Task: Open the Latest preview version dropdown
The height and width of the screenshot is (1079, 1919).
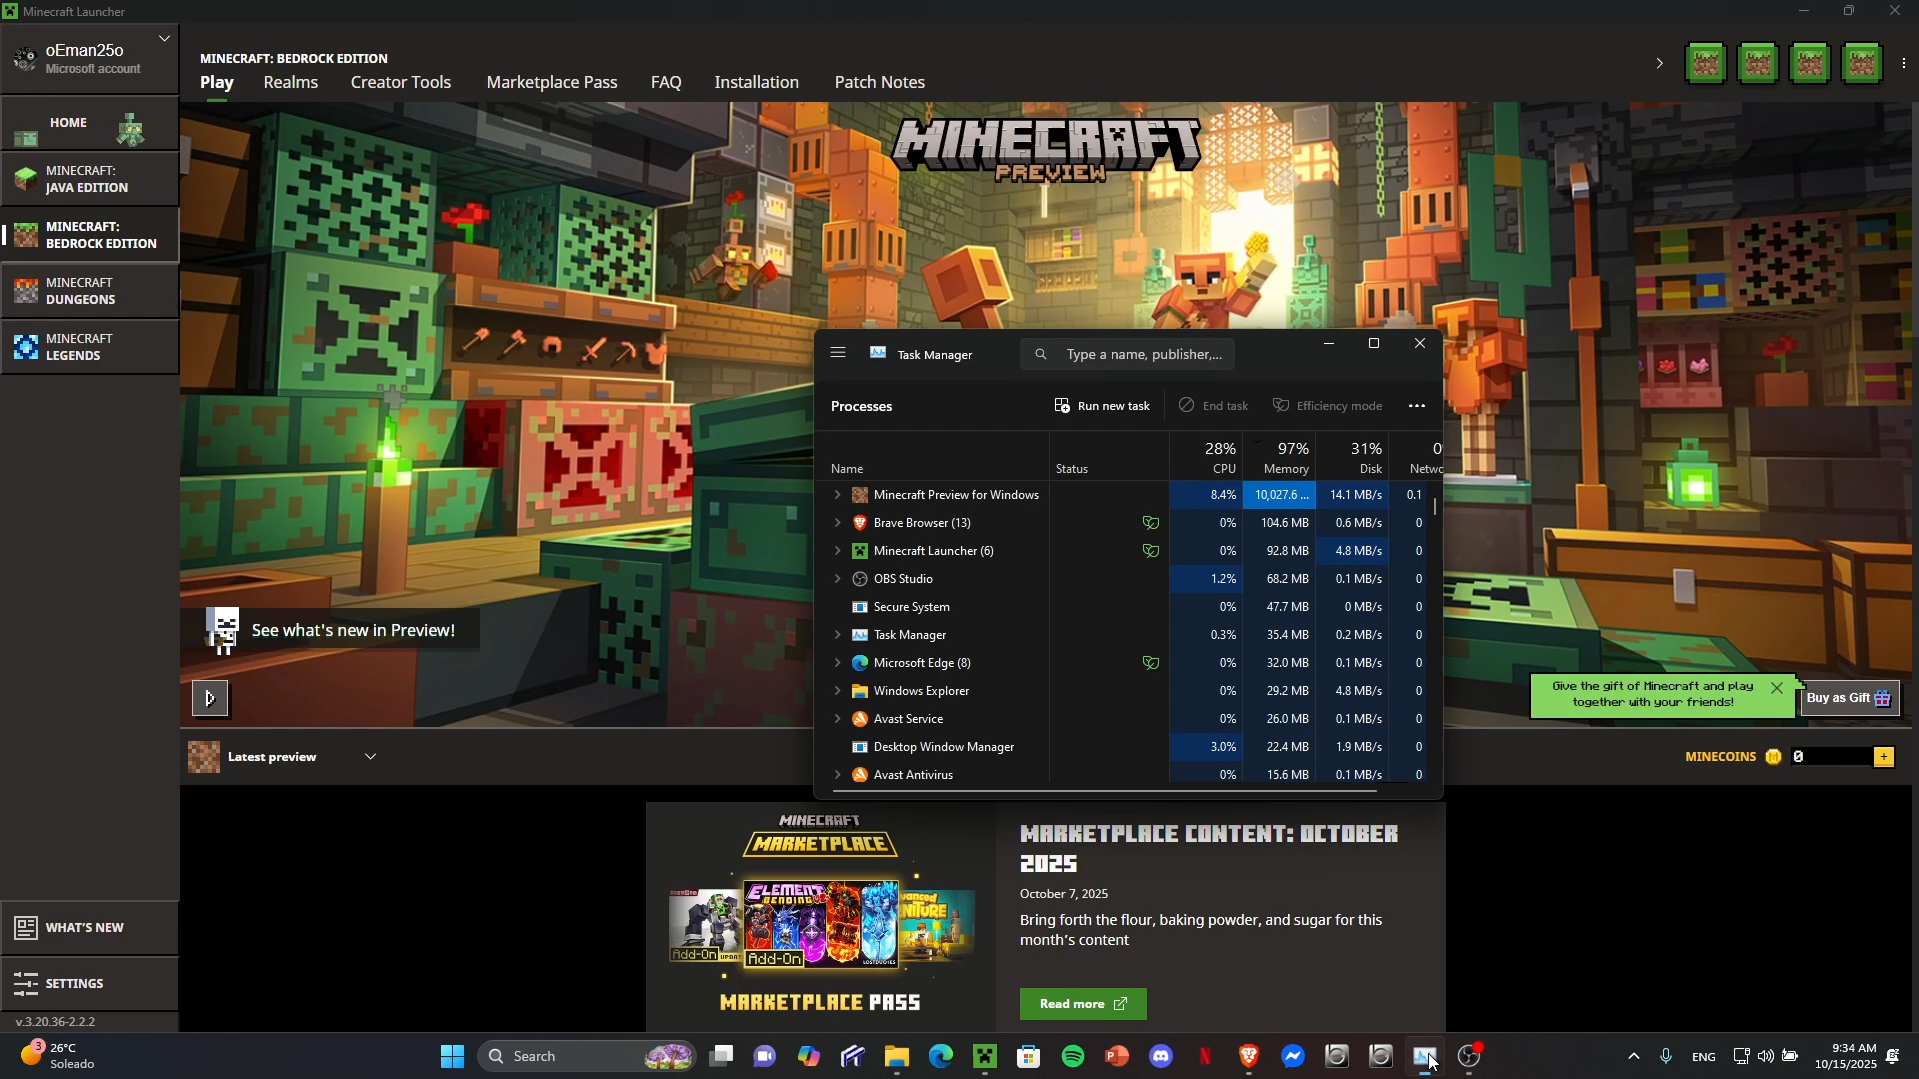Action: coord(370,757)
